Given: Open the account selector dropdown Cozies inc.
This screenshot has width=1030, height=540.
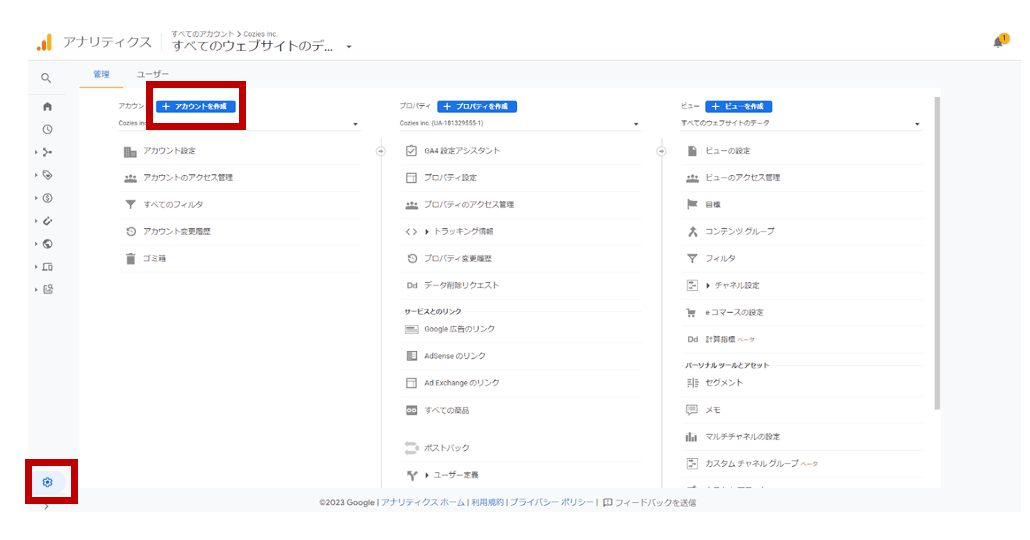Looking at the screenshot, I should (x=238, y=124).
